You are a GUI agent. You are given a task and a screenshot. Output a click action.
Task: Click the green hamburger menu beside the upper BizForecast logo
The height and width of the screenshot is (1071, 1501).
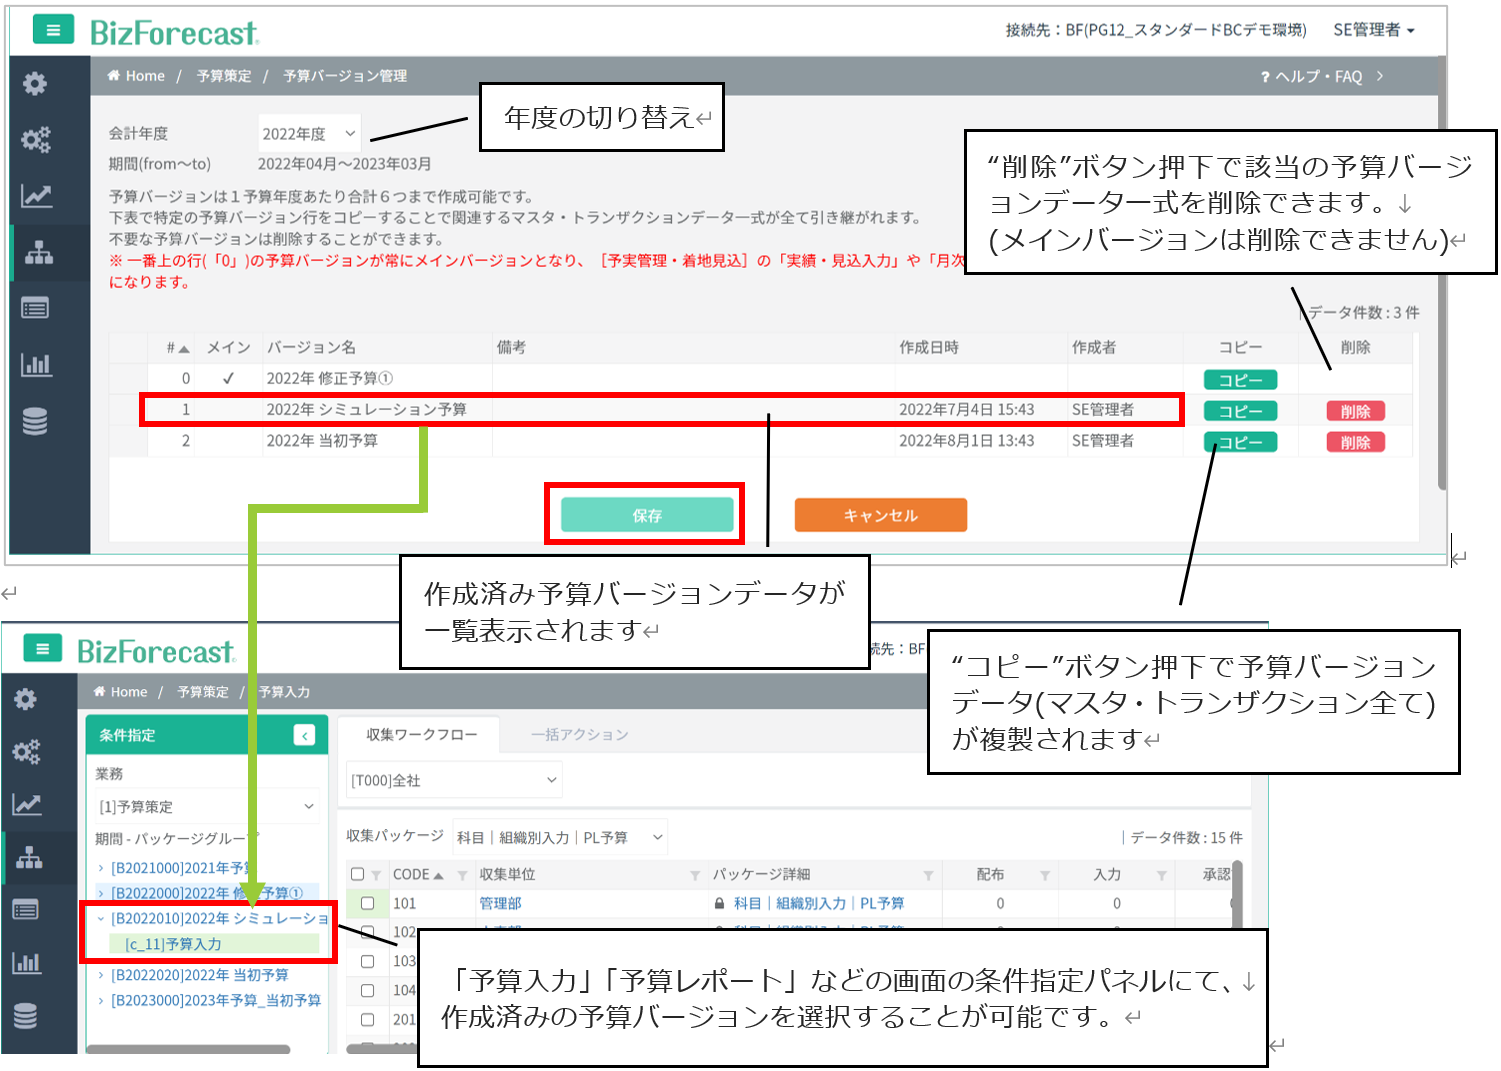pyautogui.click(x=53, y=30)
